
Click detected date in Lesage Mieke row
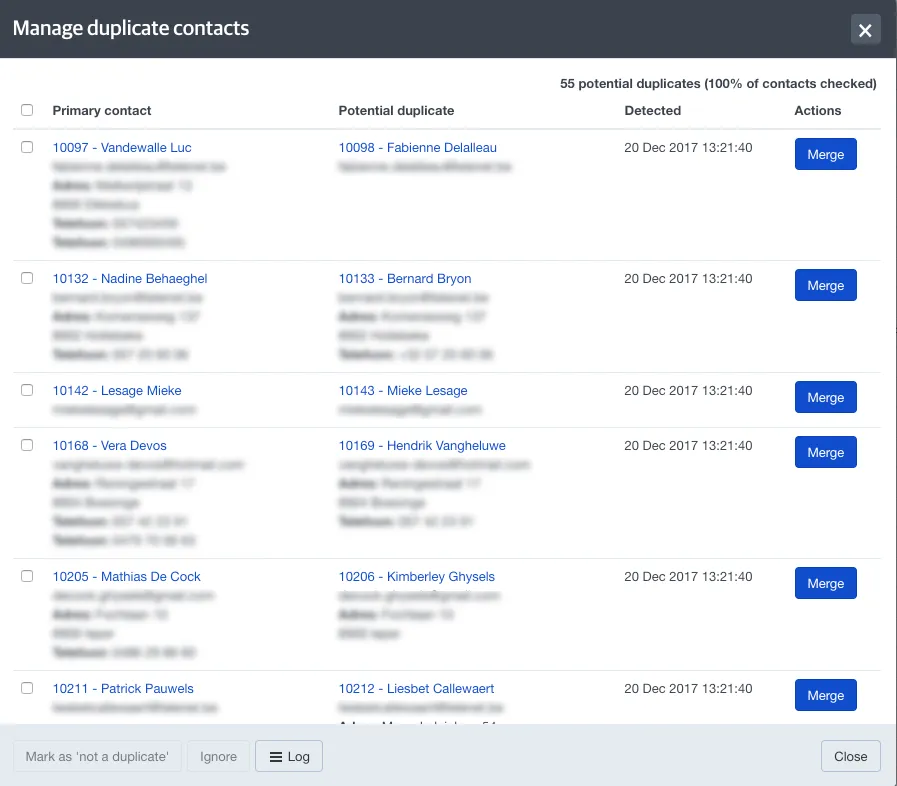click(688, 391)
